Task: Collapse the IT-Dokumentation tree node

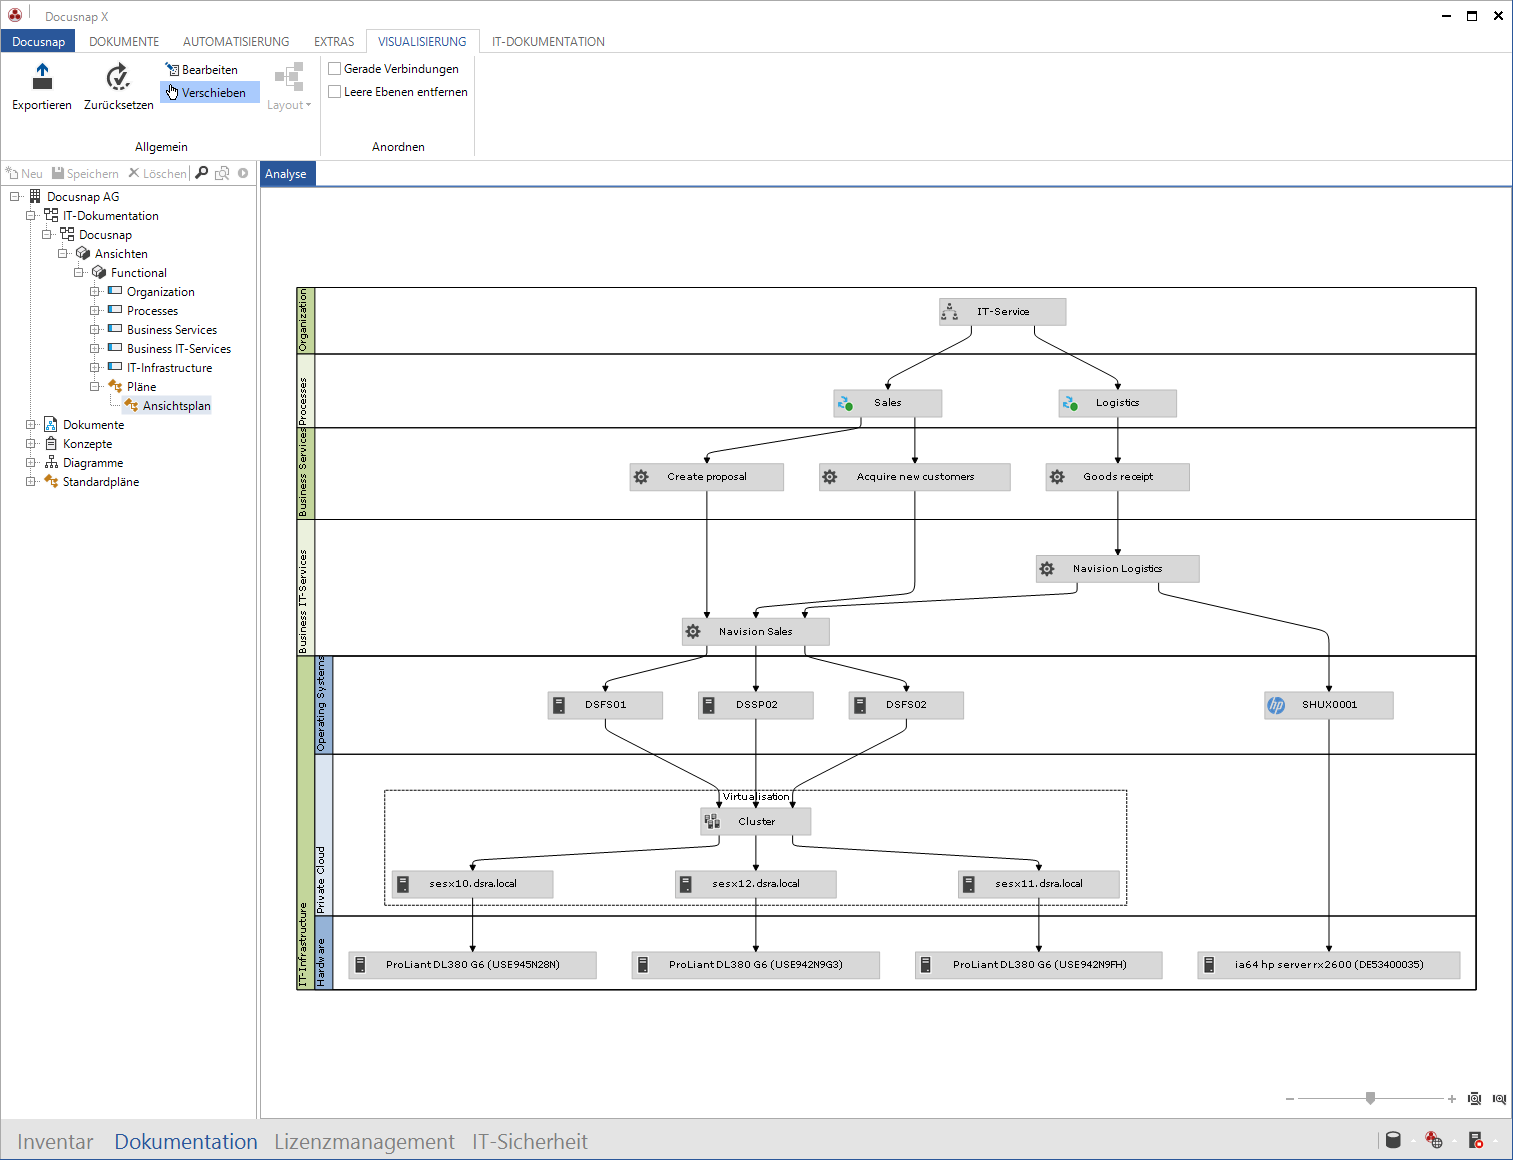Action: [31, 216]
